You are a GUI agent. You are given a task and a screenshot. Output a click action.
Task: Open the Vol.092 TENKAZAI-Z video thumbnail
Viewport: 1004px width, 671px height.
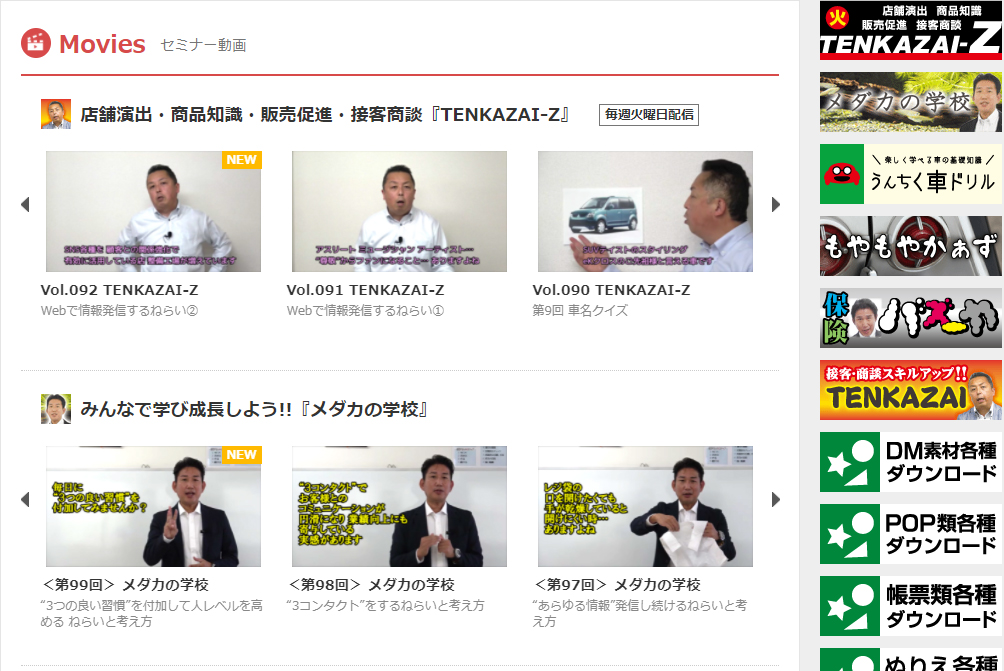154,211
